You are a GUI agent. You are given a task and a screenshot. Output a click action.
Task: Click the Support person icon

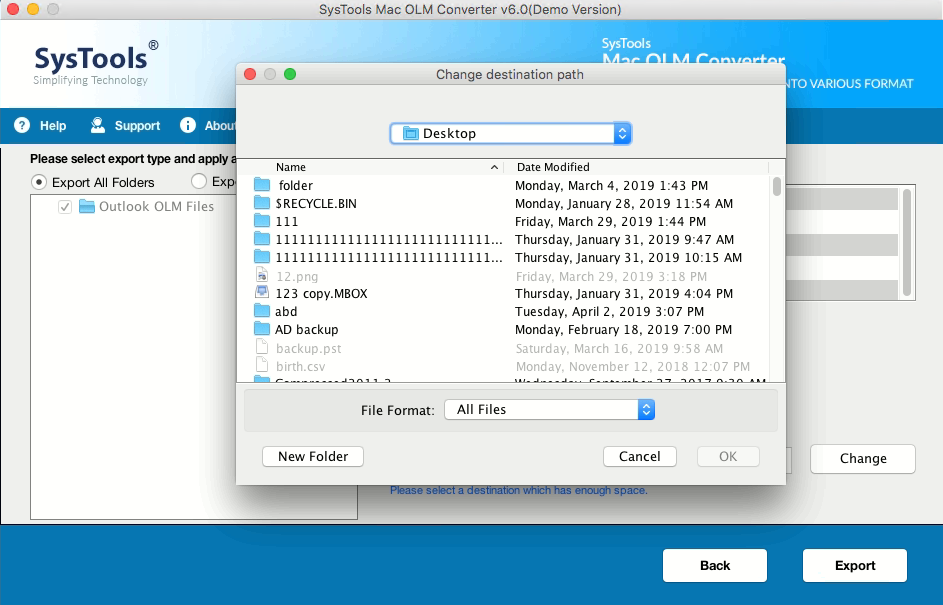click(97, 125)
